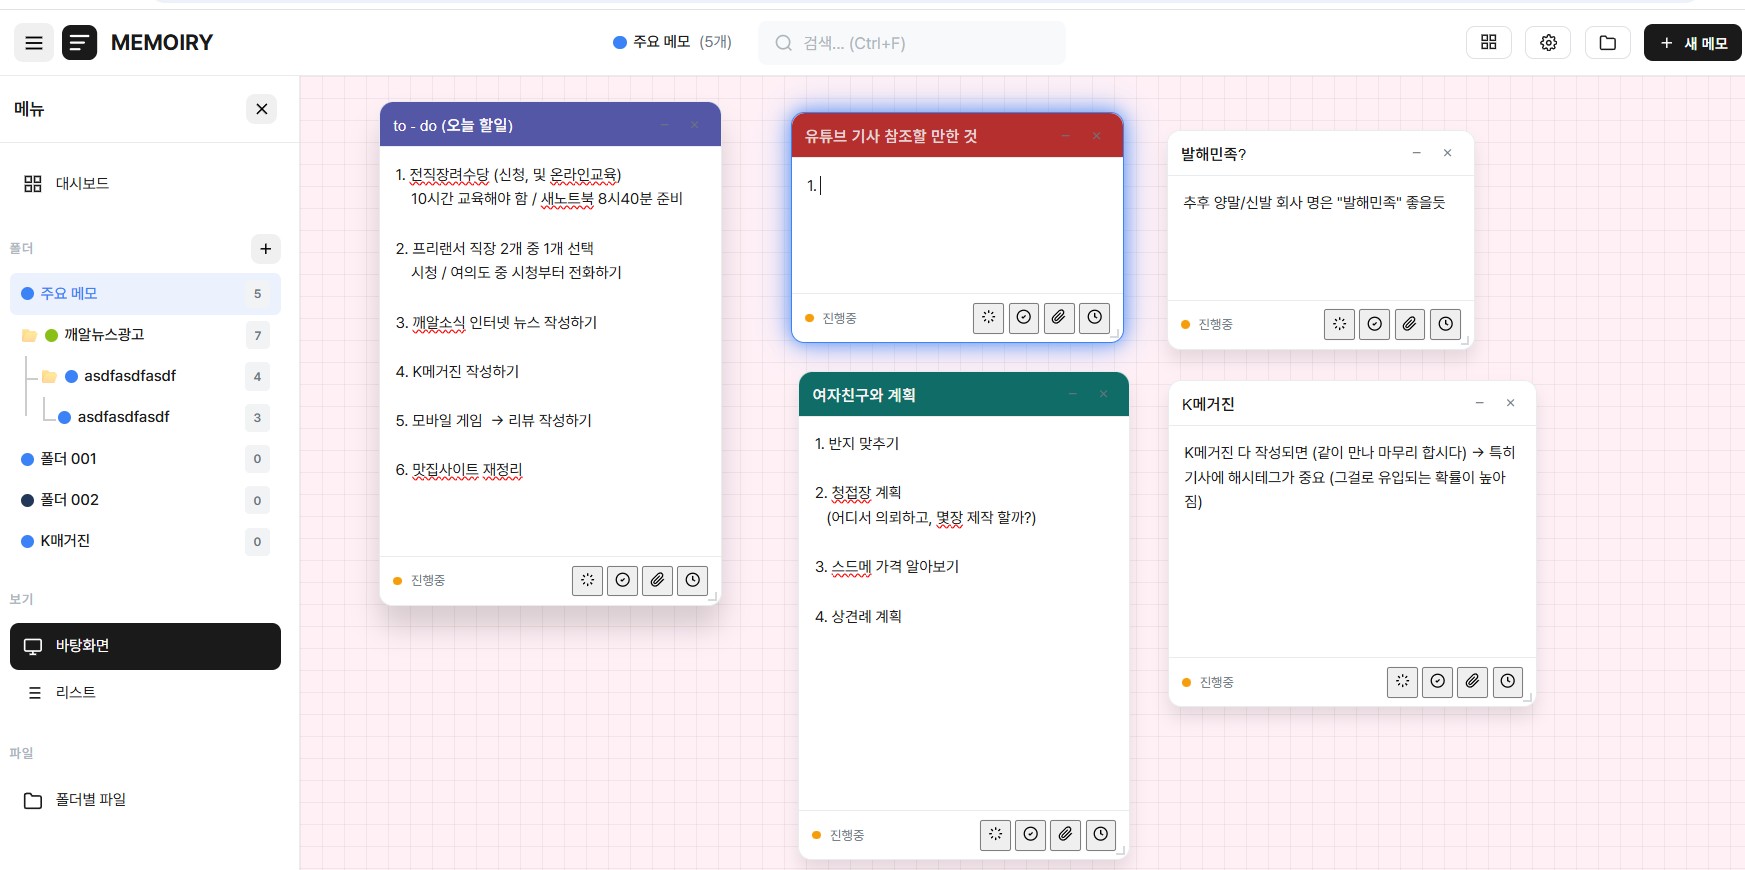This screenshot has width=1745, height=870.
Task: Mark 유튜브 기사 memo complete with check icon
Action: click(1023, 318)
